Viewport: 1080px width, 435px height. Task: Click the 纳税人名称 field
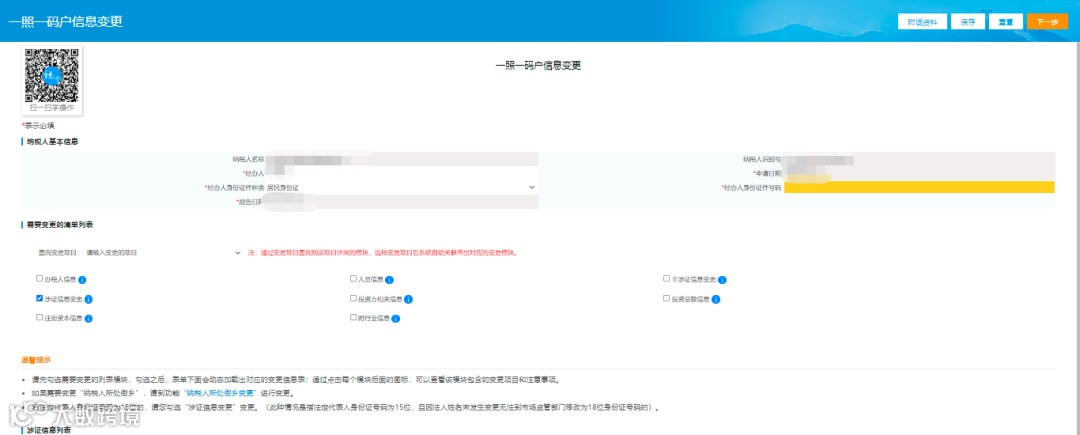click(x=402, y=158)
